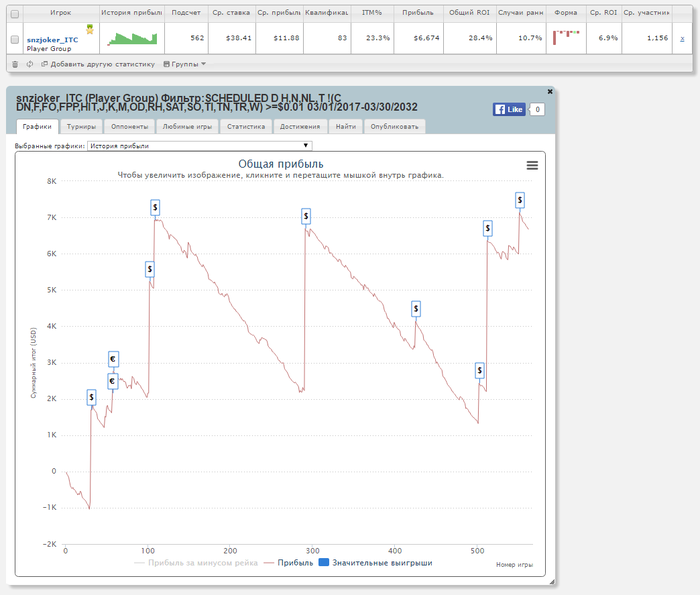Click the red form mini chart
The width and height of the screenshot is (700, 595).
coord(566,37)
